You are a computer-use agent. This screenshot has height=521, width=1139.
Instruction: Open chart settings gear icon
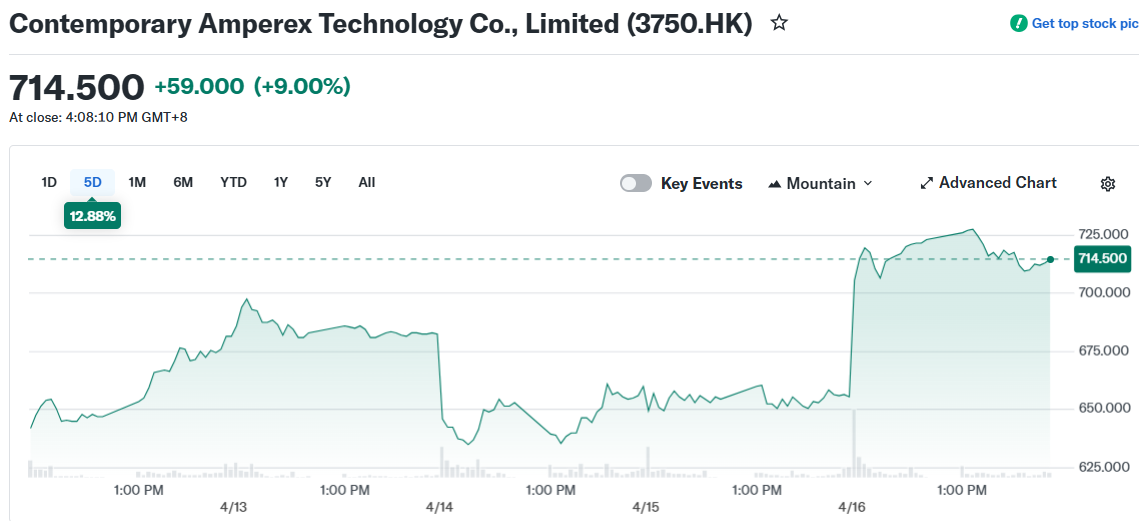tap(1107, 184)
